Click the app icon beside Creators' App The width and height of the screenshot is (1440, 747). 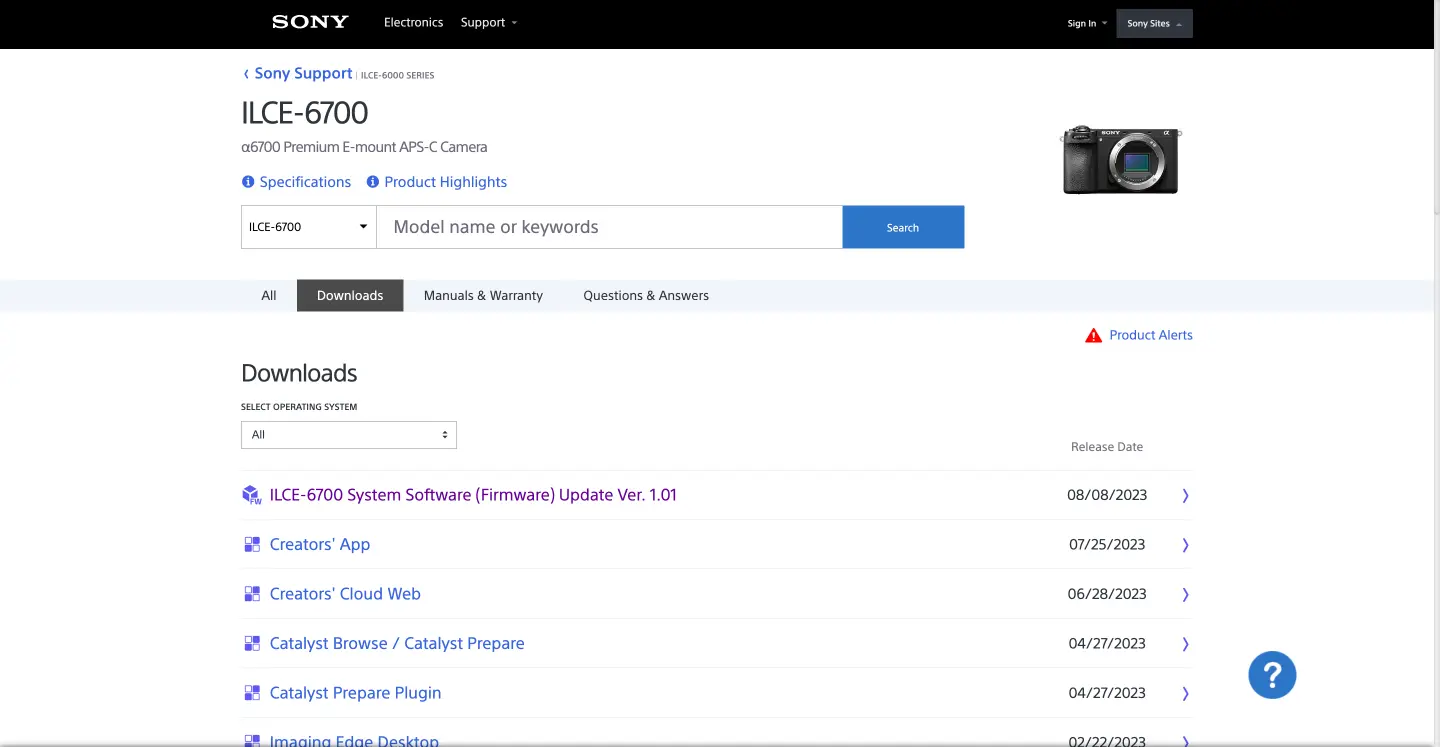click(x=252, y=545)
